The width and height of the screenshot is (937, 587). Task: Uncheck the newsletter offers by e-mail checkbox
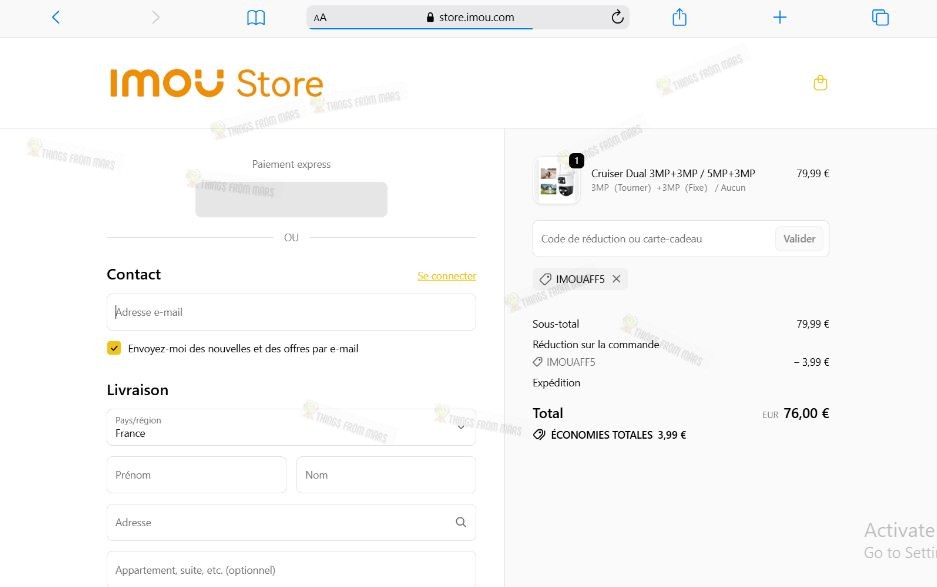[114, 348]
